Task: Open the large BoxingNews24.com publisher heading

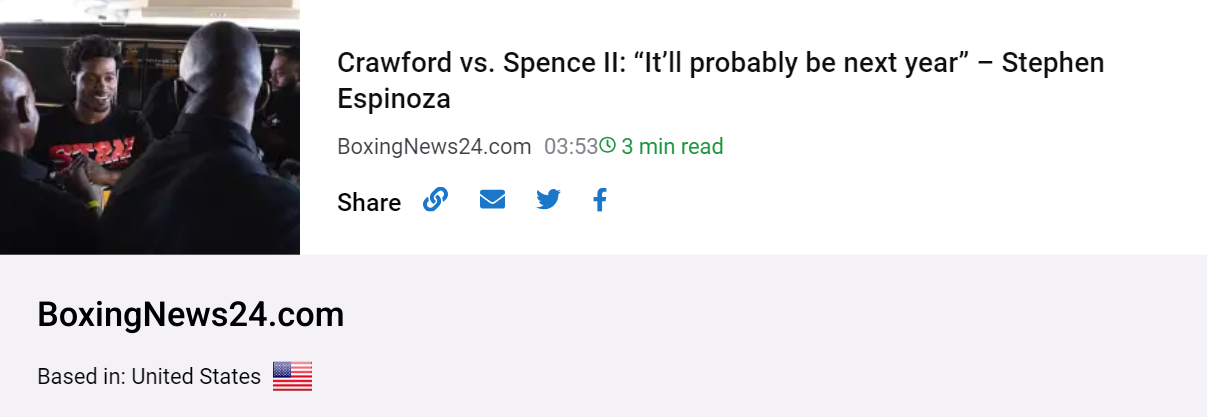Action: point(190,315)
